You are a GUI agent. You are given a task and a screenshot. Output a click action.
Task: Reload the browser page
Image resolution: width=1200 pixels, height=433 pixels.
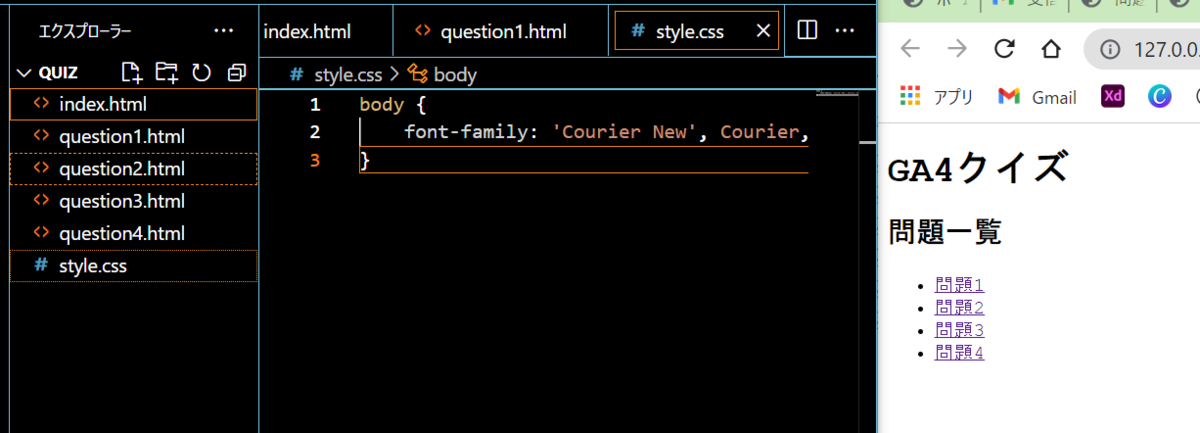(x=1004, y=49)
